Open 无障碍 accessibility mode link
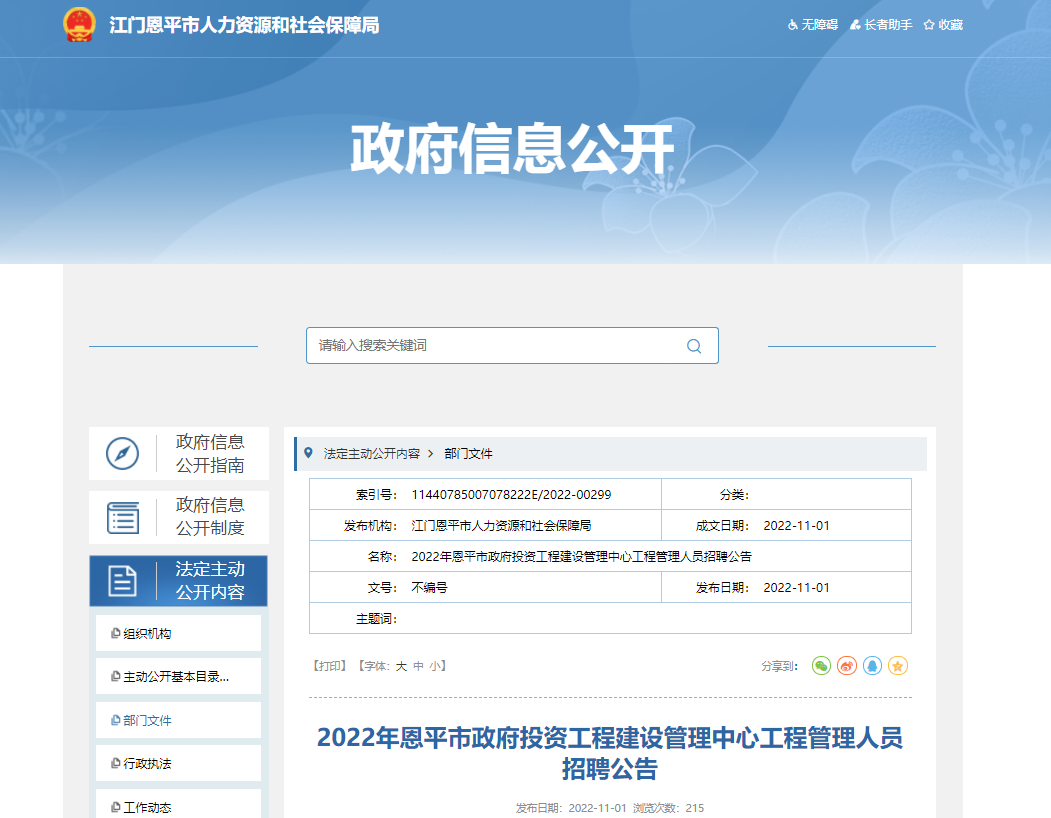This screenshot has height=818, width=1051. coord(812,25)
